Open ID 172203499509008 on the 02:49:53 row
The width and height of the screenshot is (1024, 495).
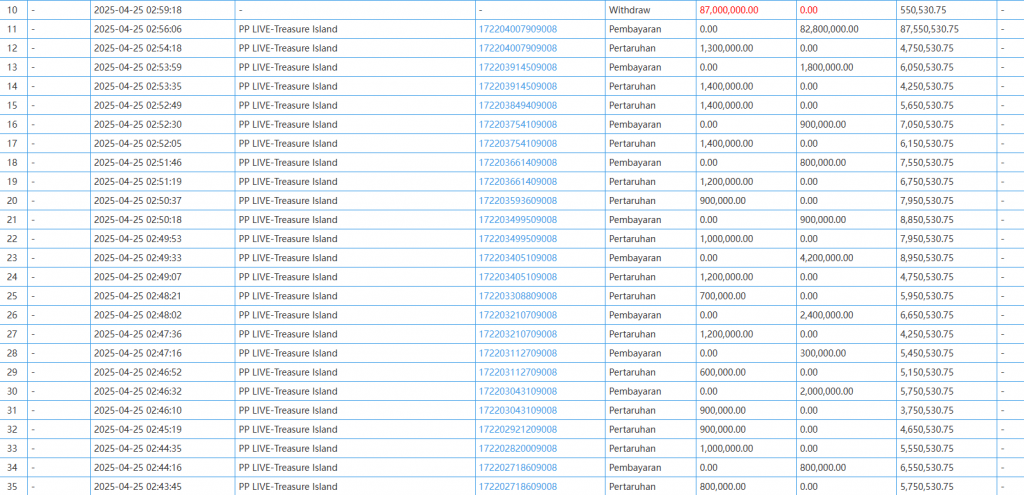click(518, 238)
